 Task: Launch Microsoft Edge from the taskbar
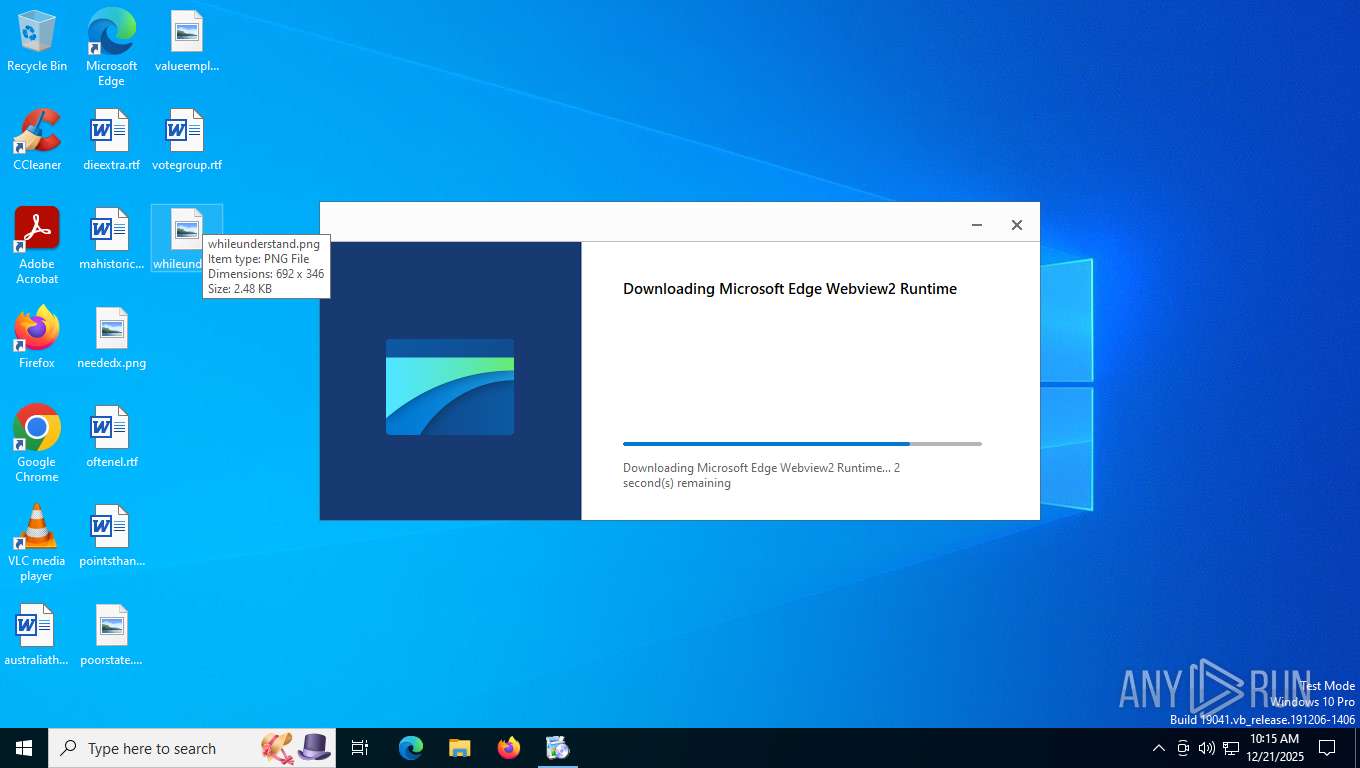(411, 748)
